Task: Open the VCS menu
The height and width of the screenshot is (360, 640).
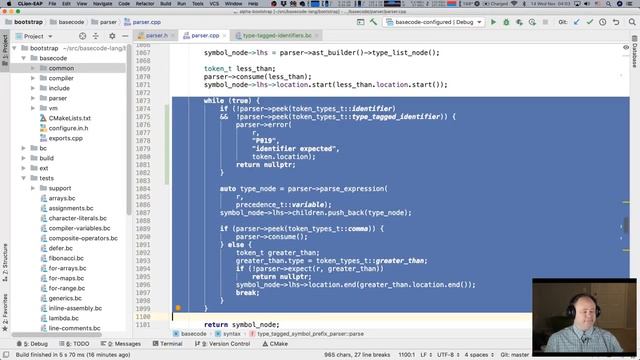Action: pyautogui.click(x=214, y=4)
